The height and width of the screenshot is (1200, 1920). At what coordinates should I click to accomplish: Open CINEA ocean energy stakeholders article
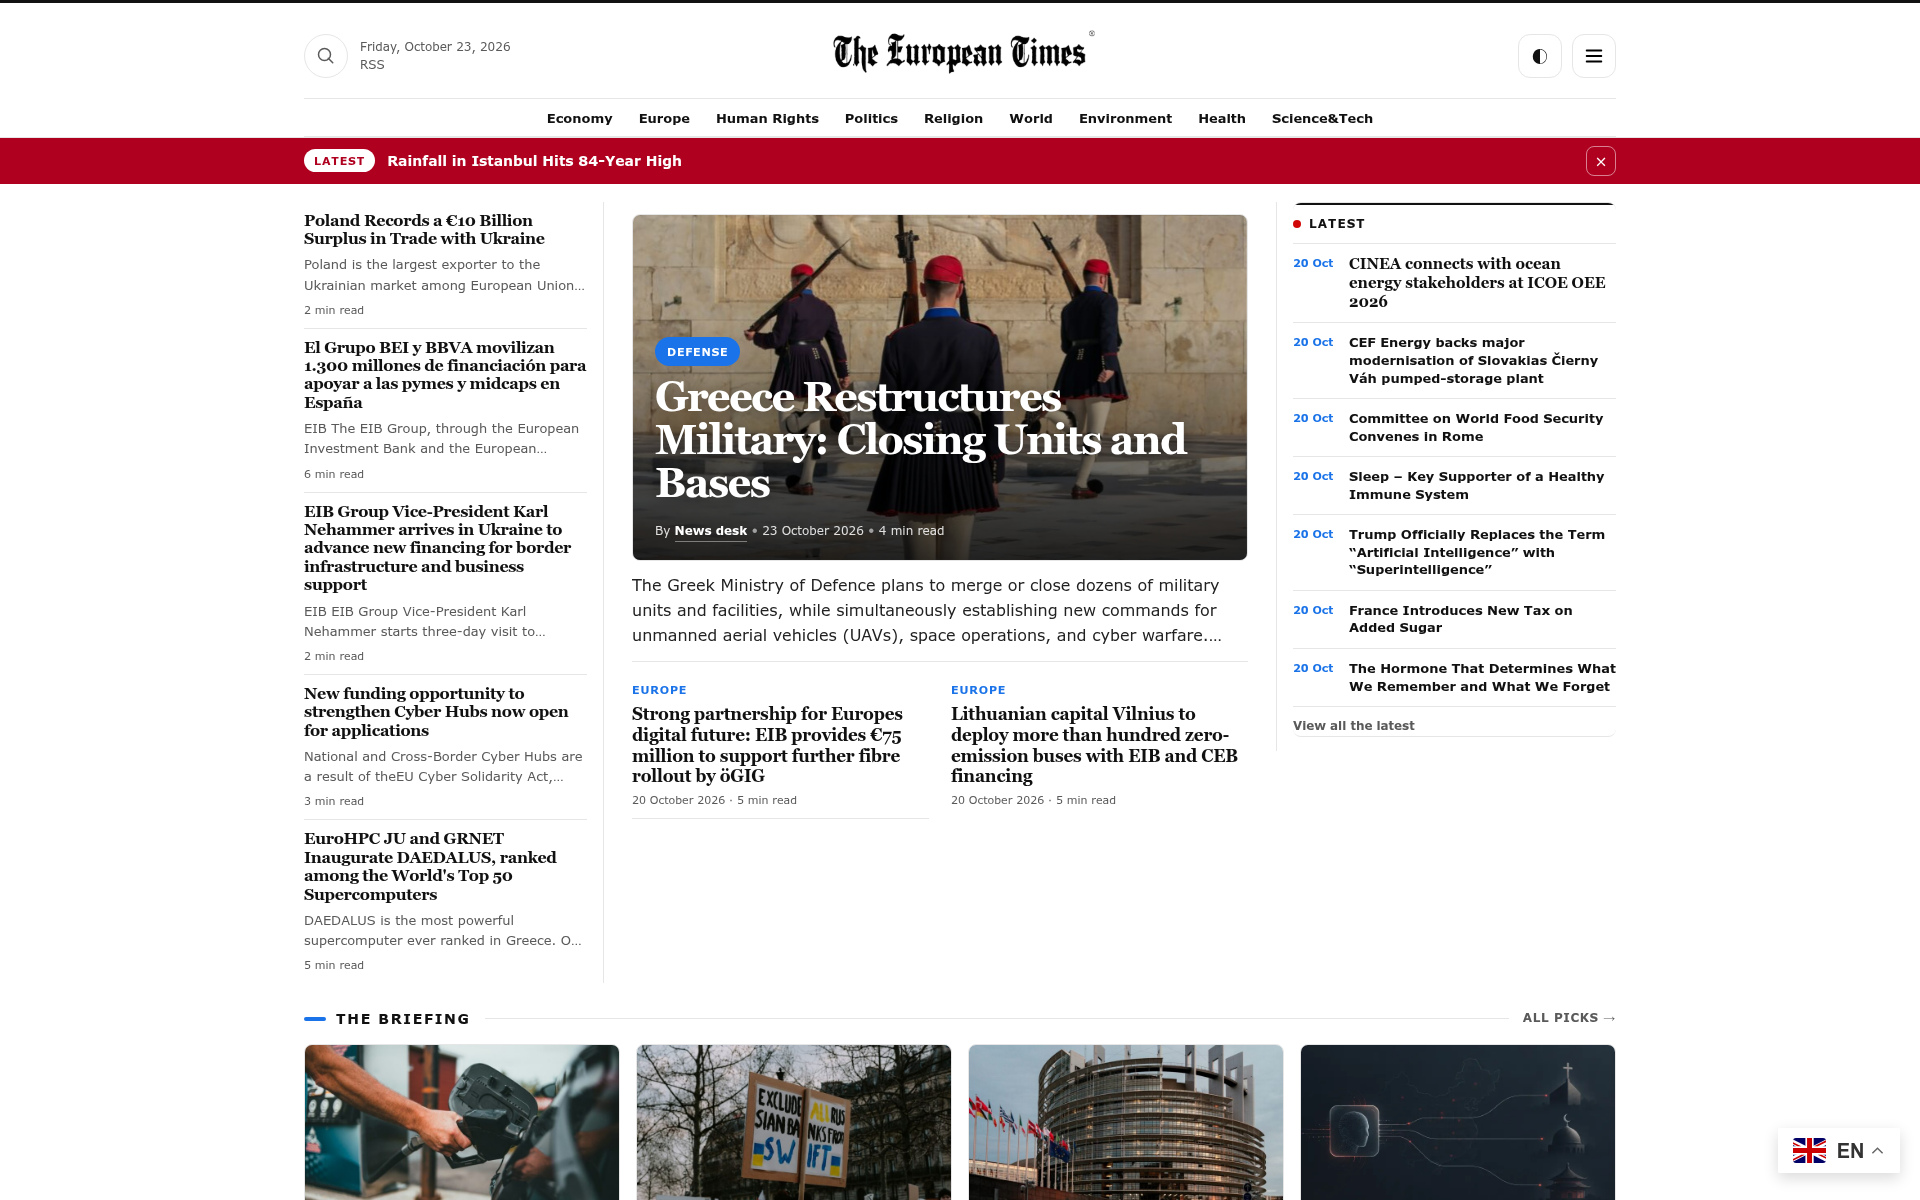(x=1477, y=283)
